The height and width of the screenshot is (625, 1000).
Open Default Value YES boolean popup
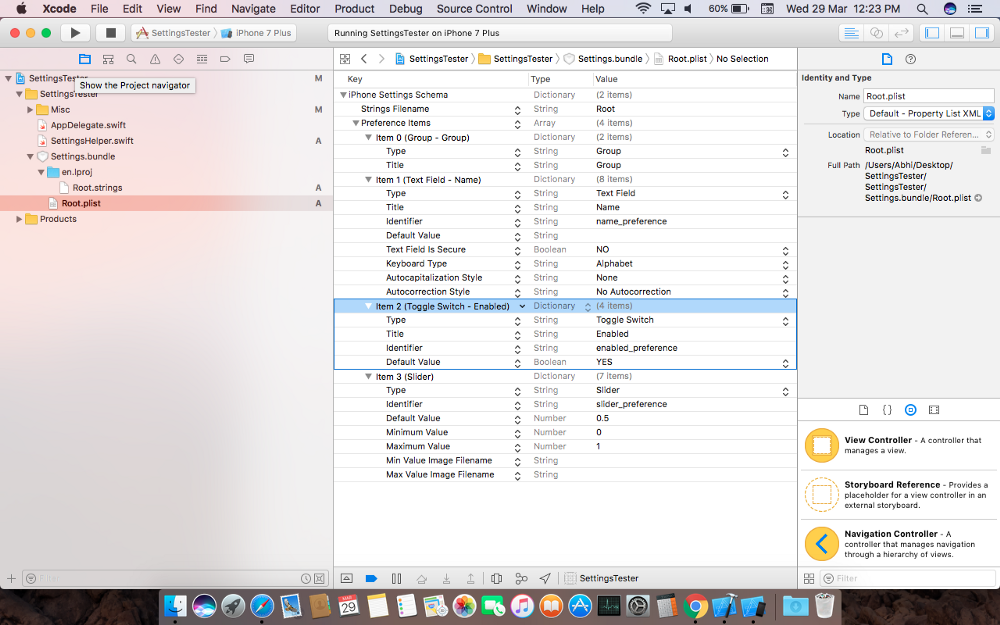pos(785,362)
